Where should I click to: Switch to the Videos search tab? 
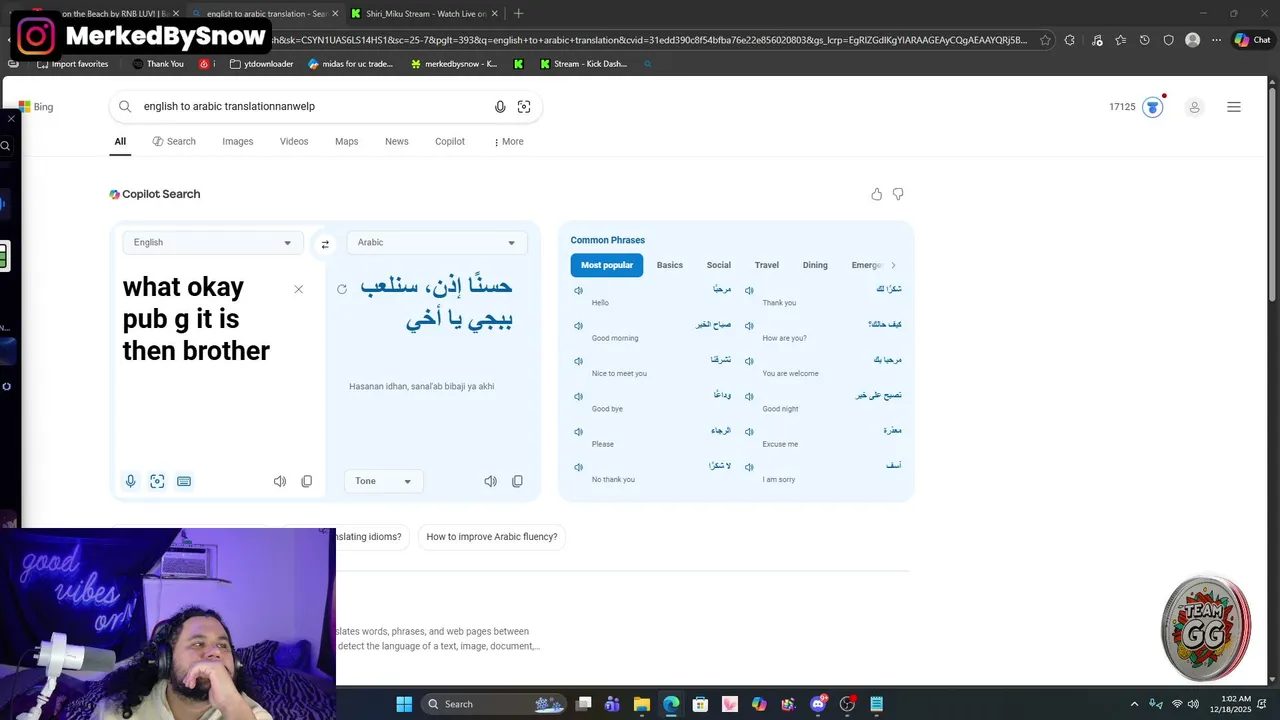pos(294,141)
